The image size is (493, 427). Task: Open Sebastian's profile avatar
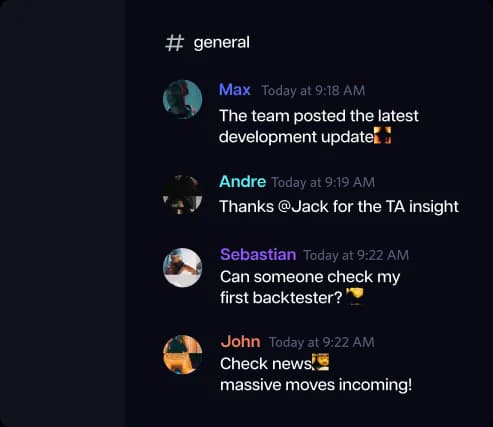[x=182, y=268]
